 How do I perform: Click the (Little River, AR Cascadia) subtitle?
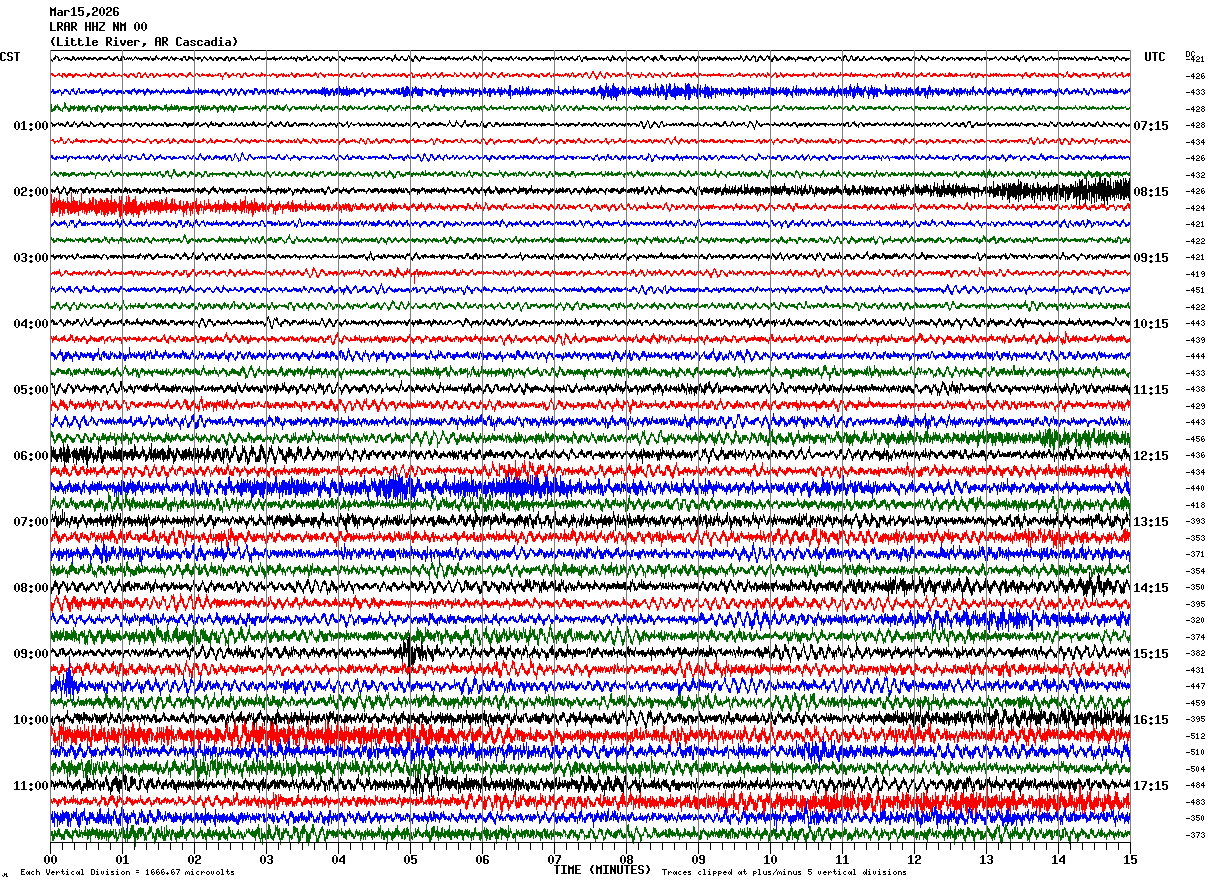tap(144, 42)
